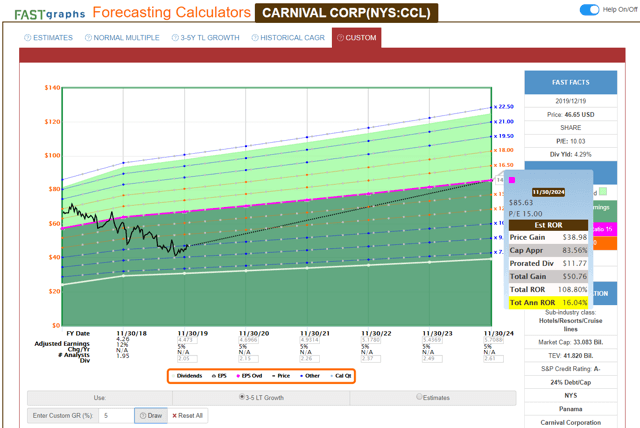The width and height of the screenshot is (640, 428).
Task: Open the Estimates tab
Action: 49,38
